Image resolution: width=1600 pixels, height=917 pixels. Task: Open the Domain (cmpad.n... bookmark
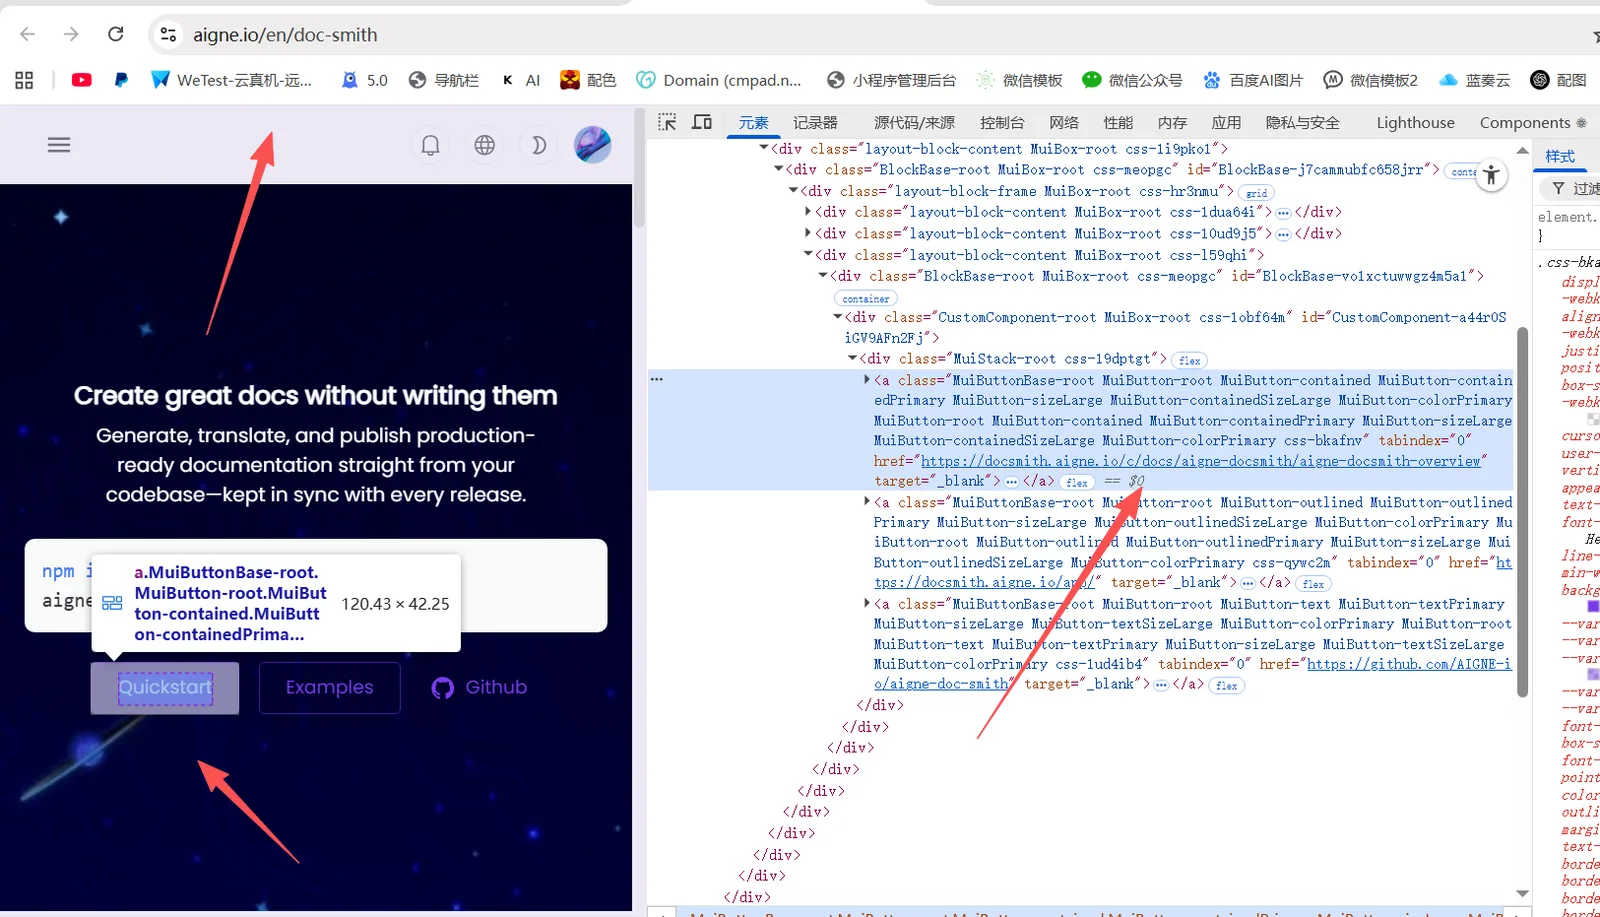[x=719, y=80]
